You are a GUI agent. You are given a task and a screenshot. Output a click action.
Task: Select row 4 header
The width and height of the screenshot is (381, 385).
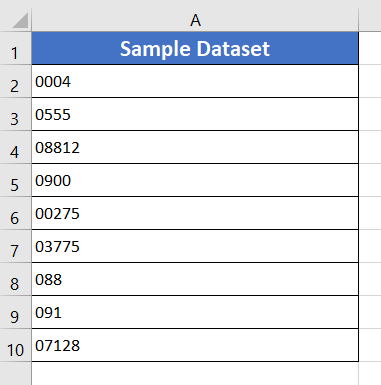pos(16,147)
